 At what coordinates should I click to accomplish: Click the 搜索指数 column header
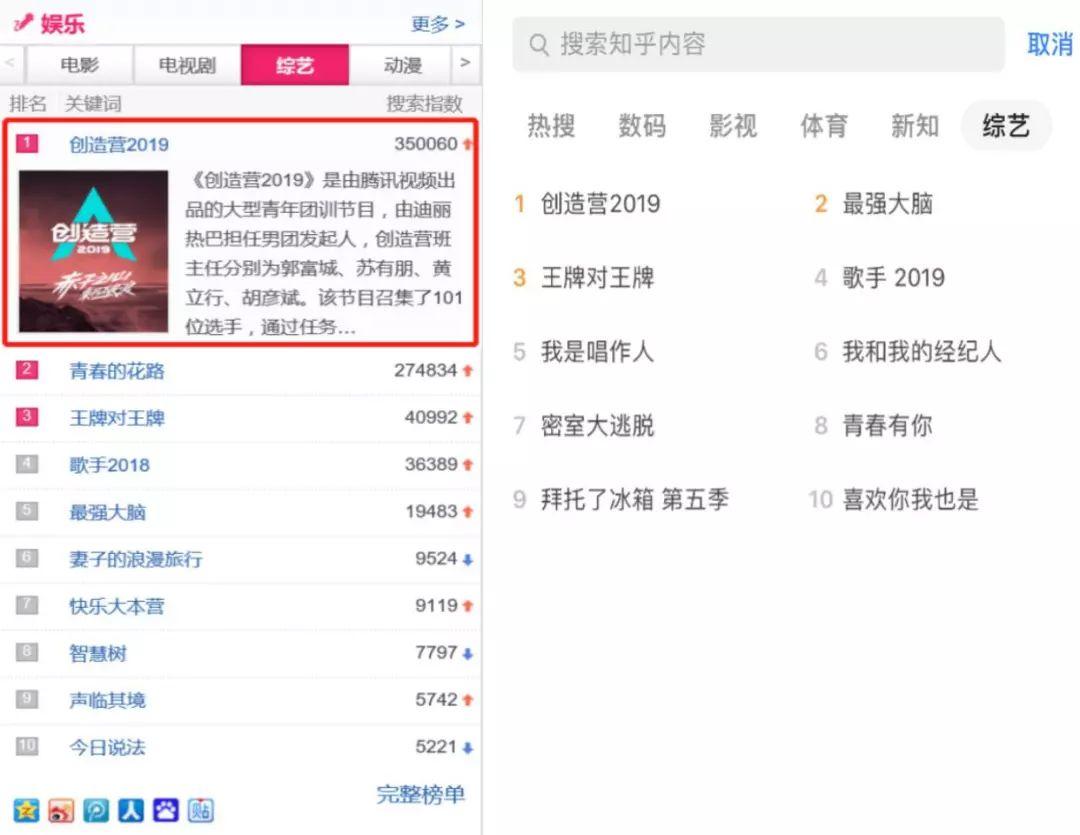coord(424,103)
